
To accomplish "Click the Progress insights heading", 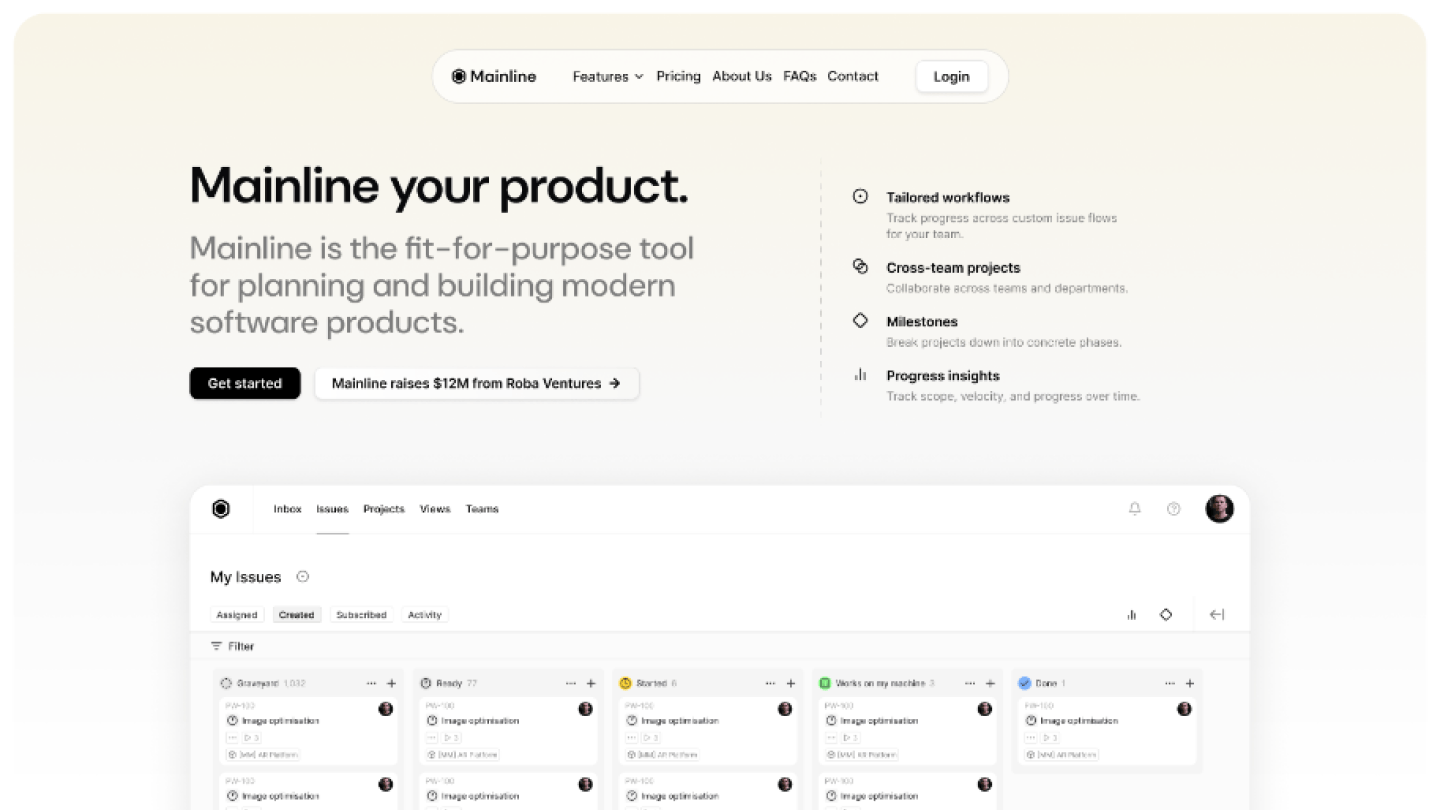I will (943, 375).
